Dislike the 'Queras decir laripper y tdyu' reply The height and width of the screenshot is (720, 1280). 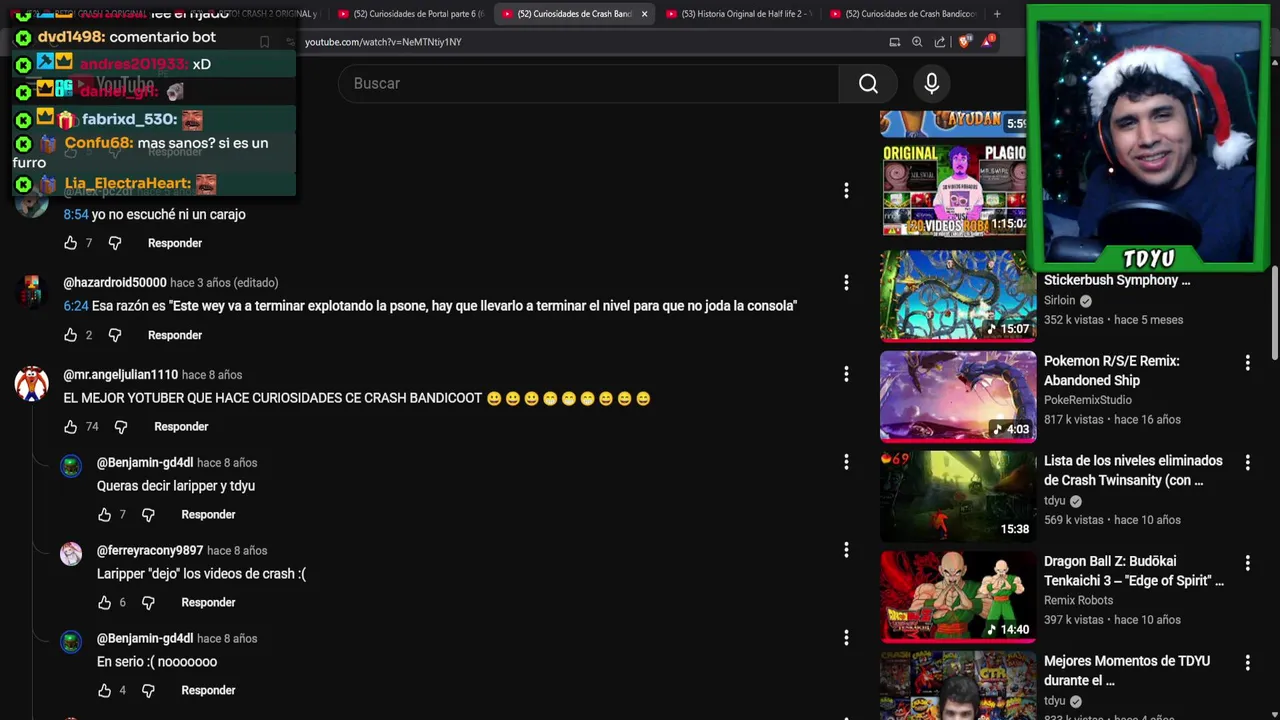pyautogui.click(x=148, y=515)
